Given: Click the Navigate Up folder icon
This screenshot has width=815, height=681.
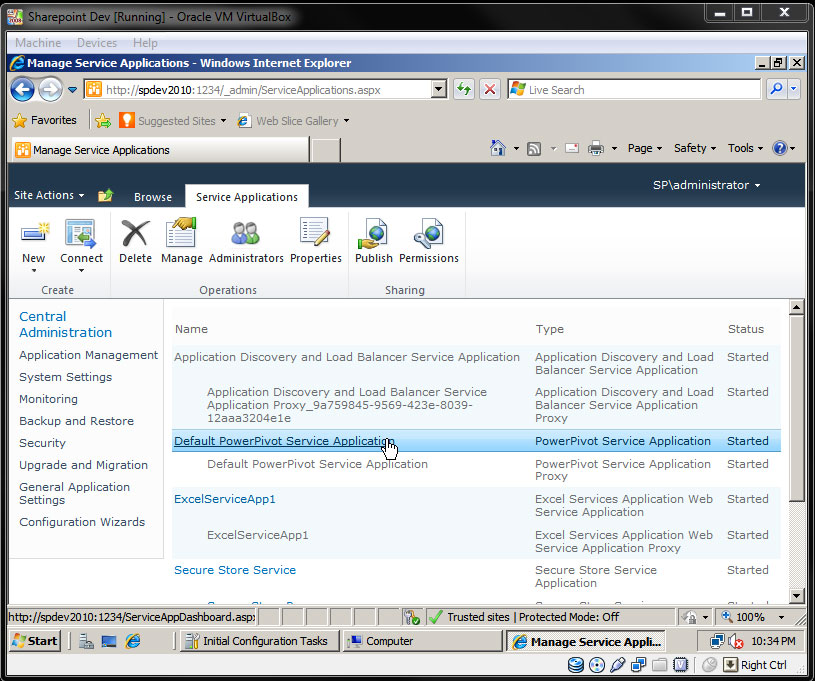Looking at the screenshot, I should (x=106, y=195).
